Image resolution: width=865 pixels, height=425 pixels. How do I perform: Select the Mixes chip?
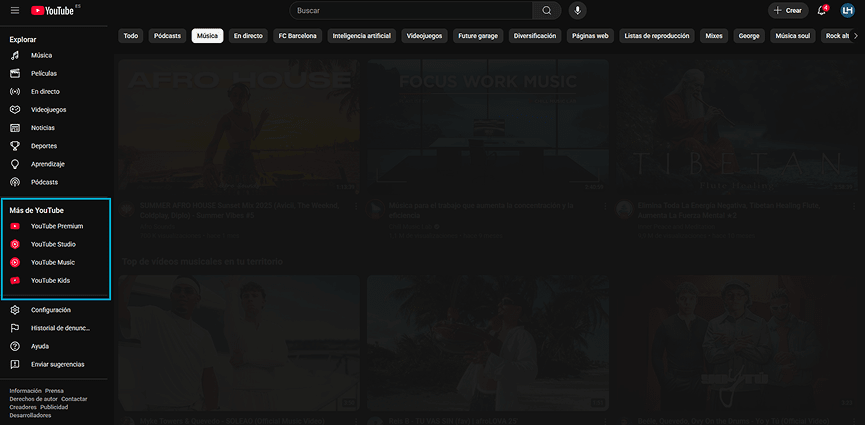tap(714, 36)
